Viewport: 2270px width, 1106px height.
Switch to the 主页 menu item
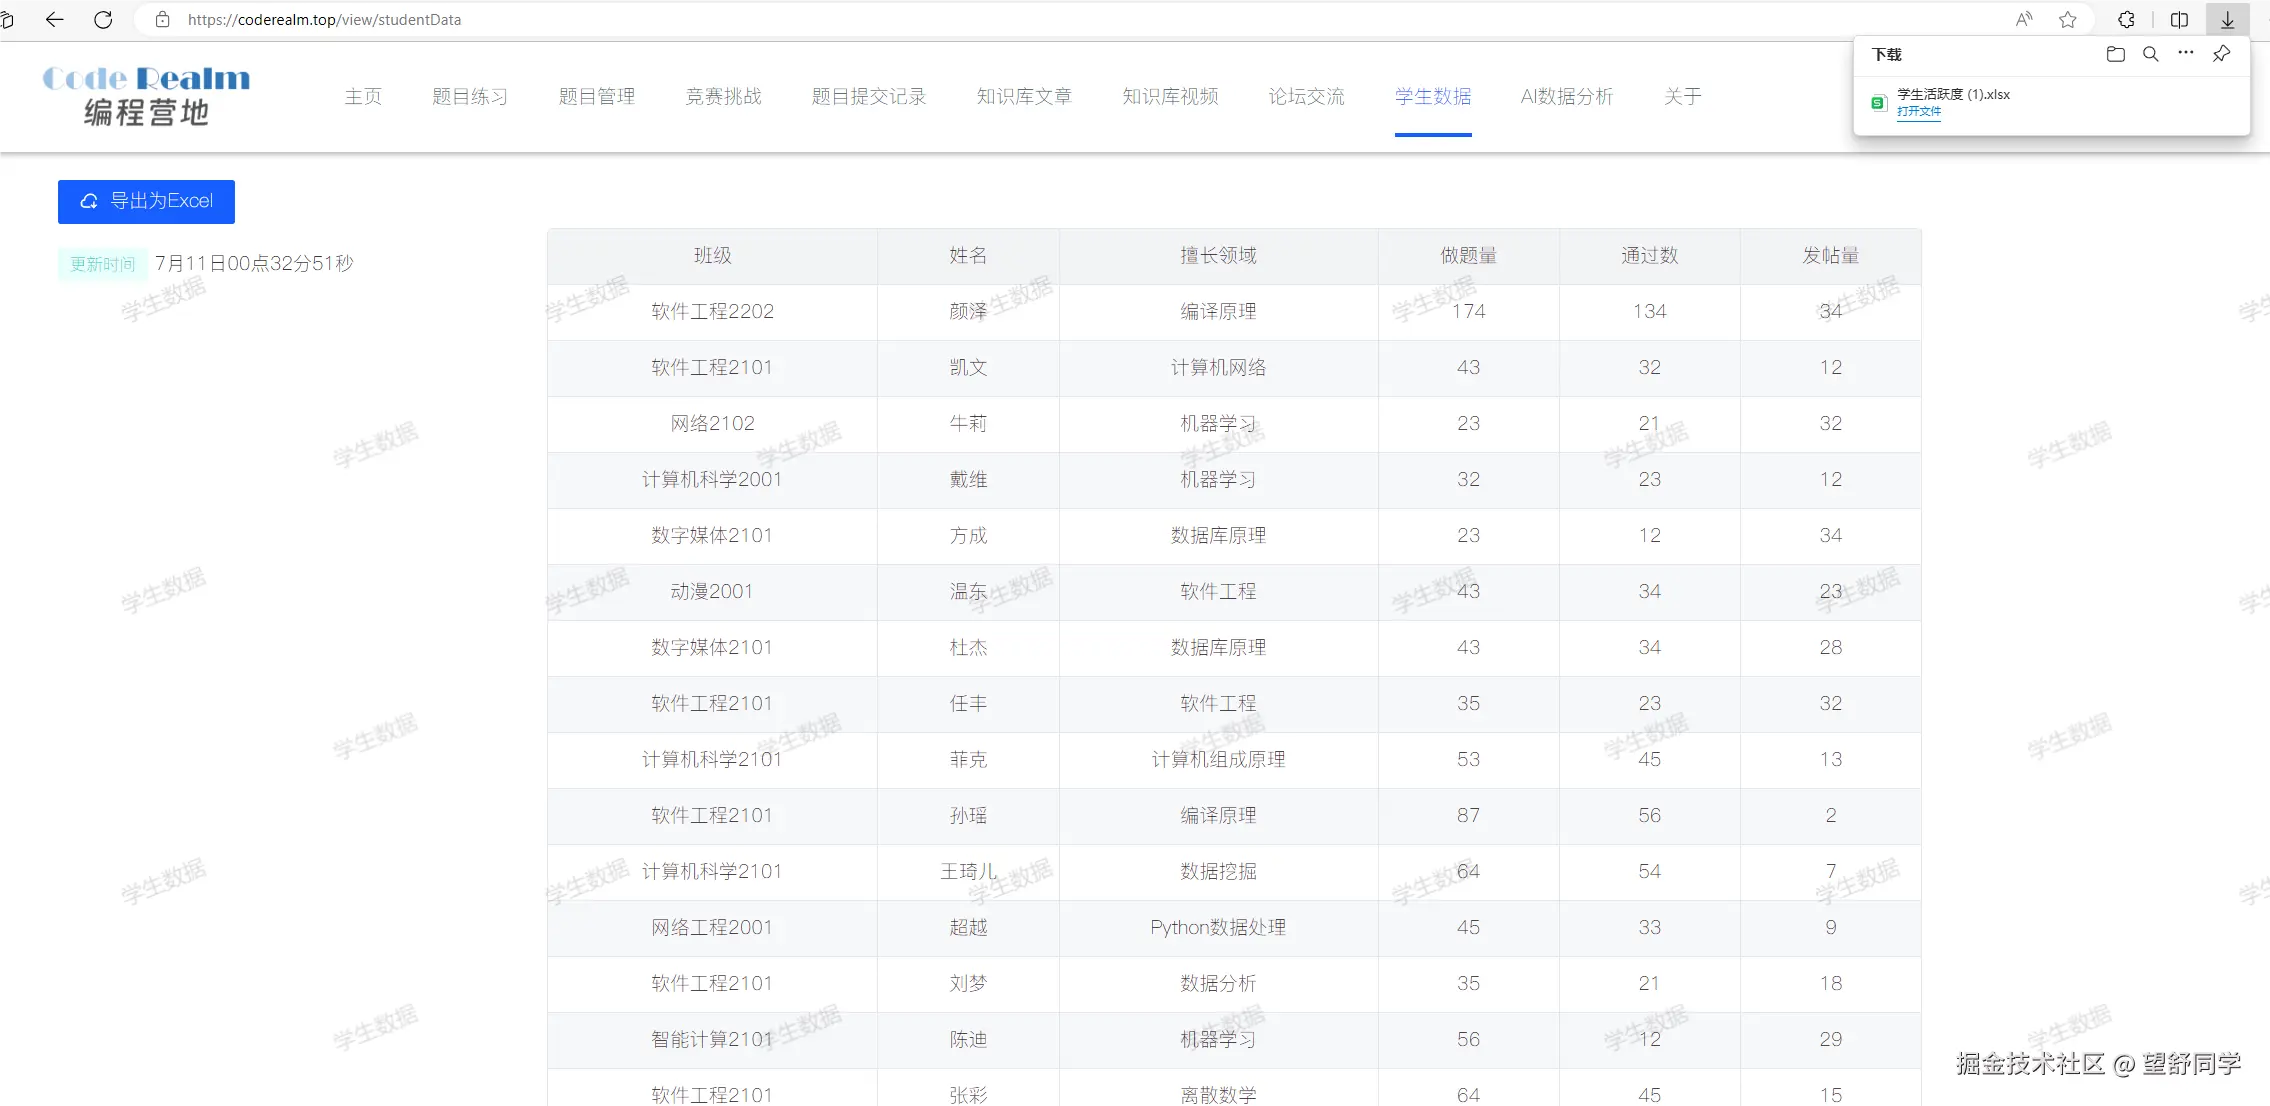pos(363,96)
